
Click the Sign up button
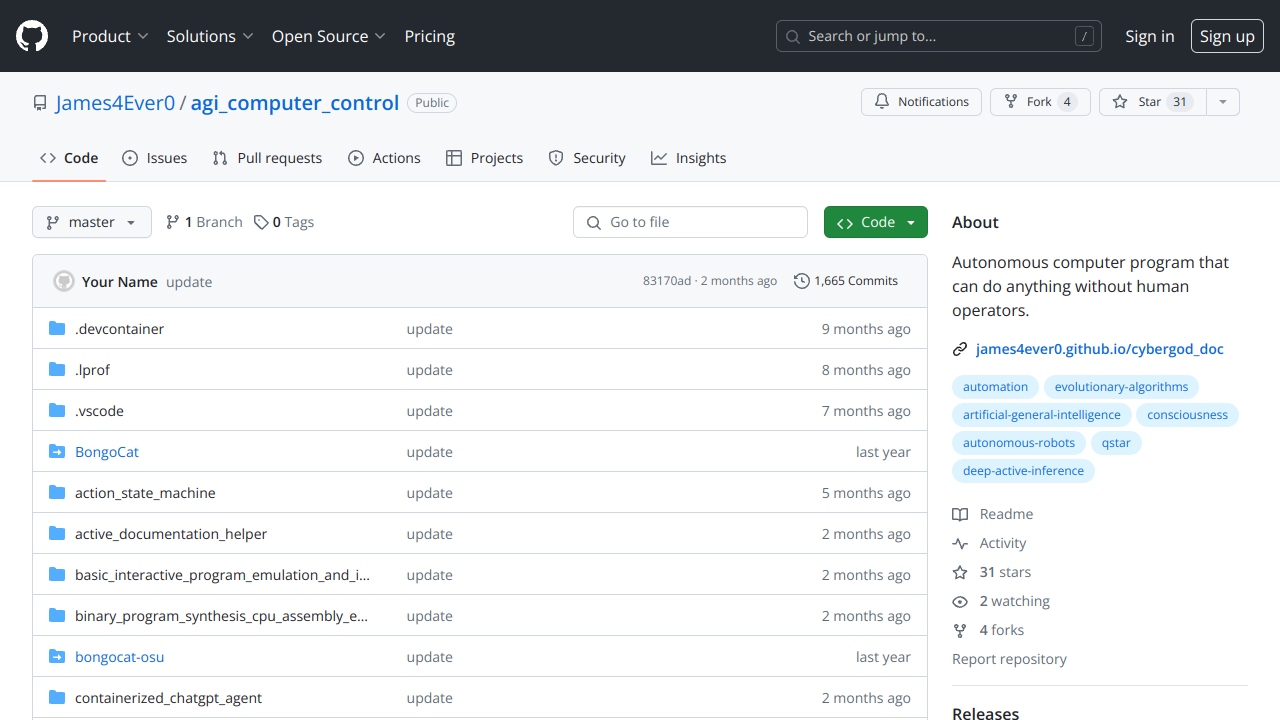click(1227, 36)
